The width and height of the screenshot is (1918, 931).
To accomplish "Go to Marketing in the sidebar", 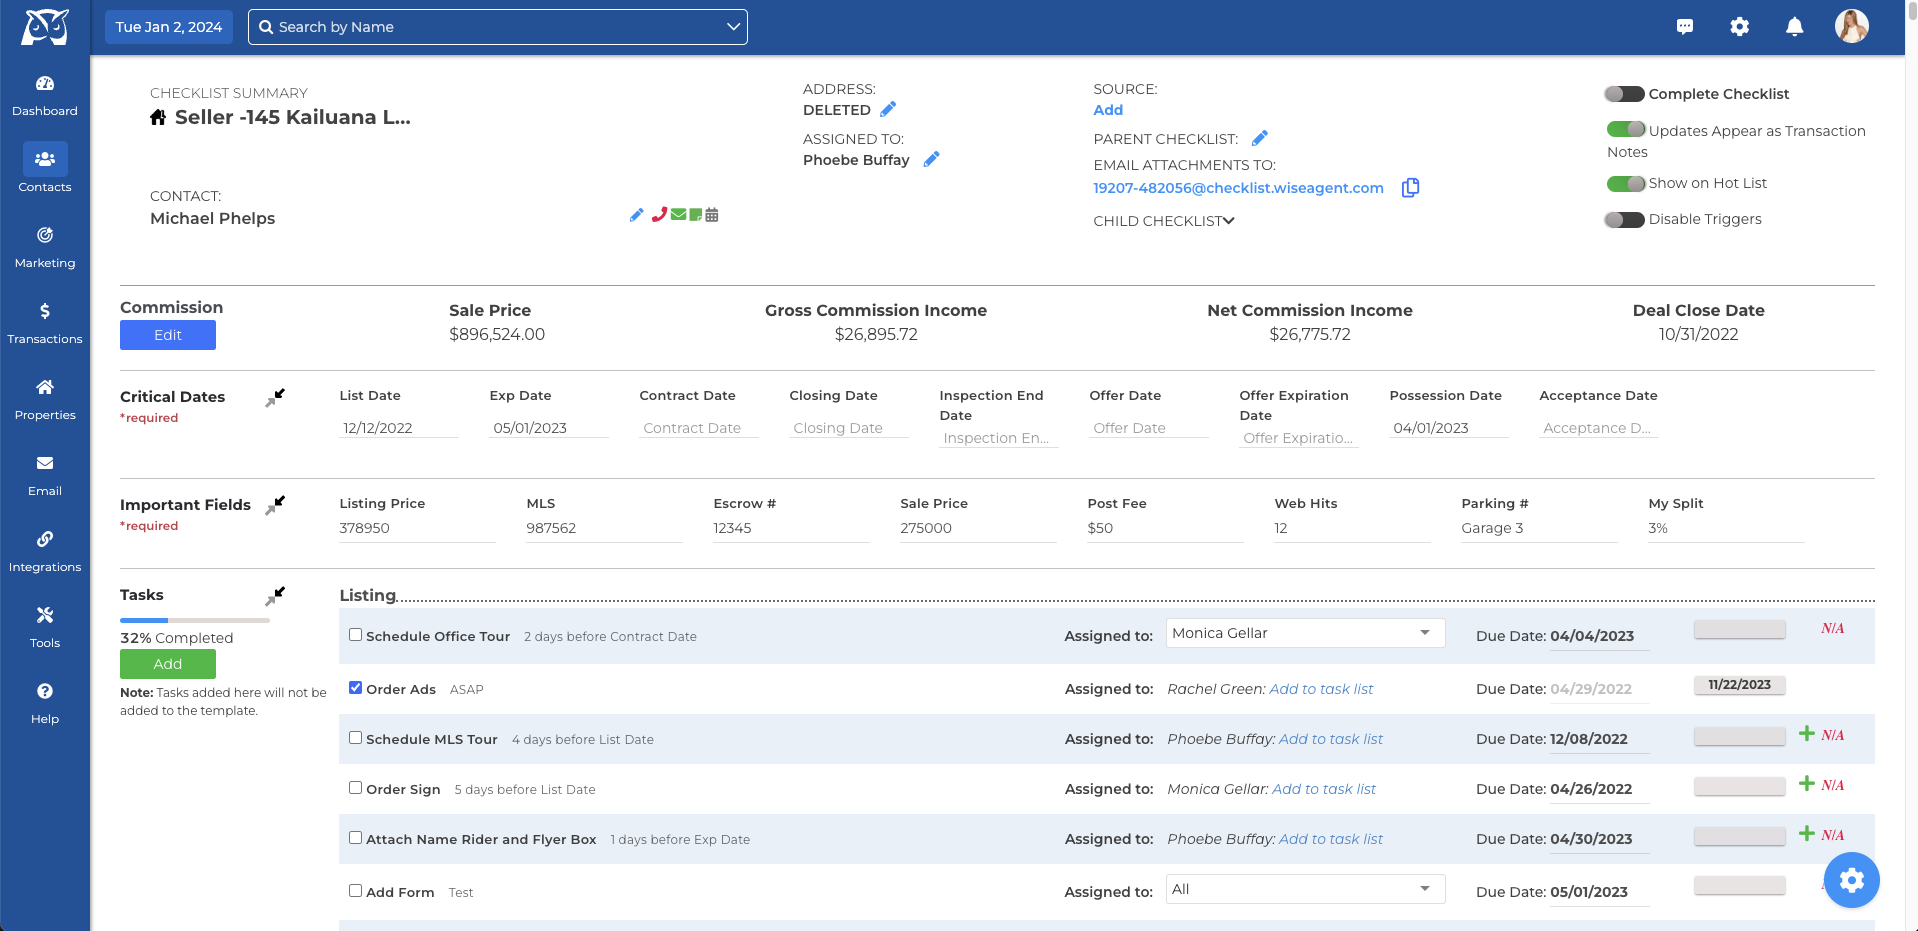I will pyautogui.click(x=45, y=247).
